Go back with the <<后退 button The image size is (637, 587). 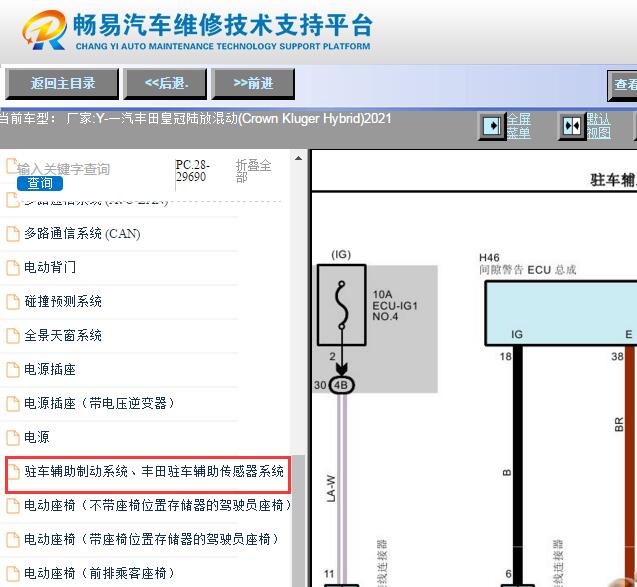pyautogui.click(x=165, y=84)
